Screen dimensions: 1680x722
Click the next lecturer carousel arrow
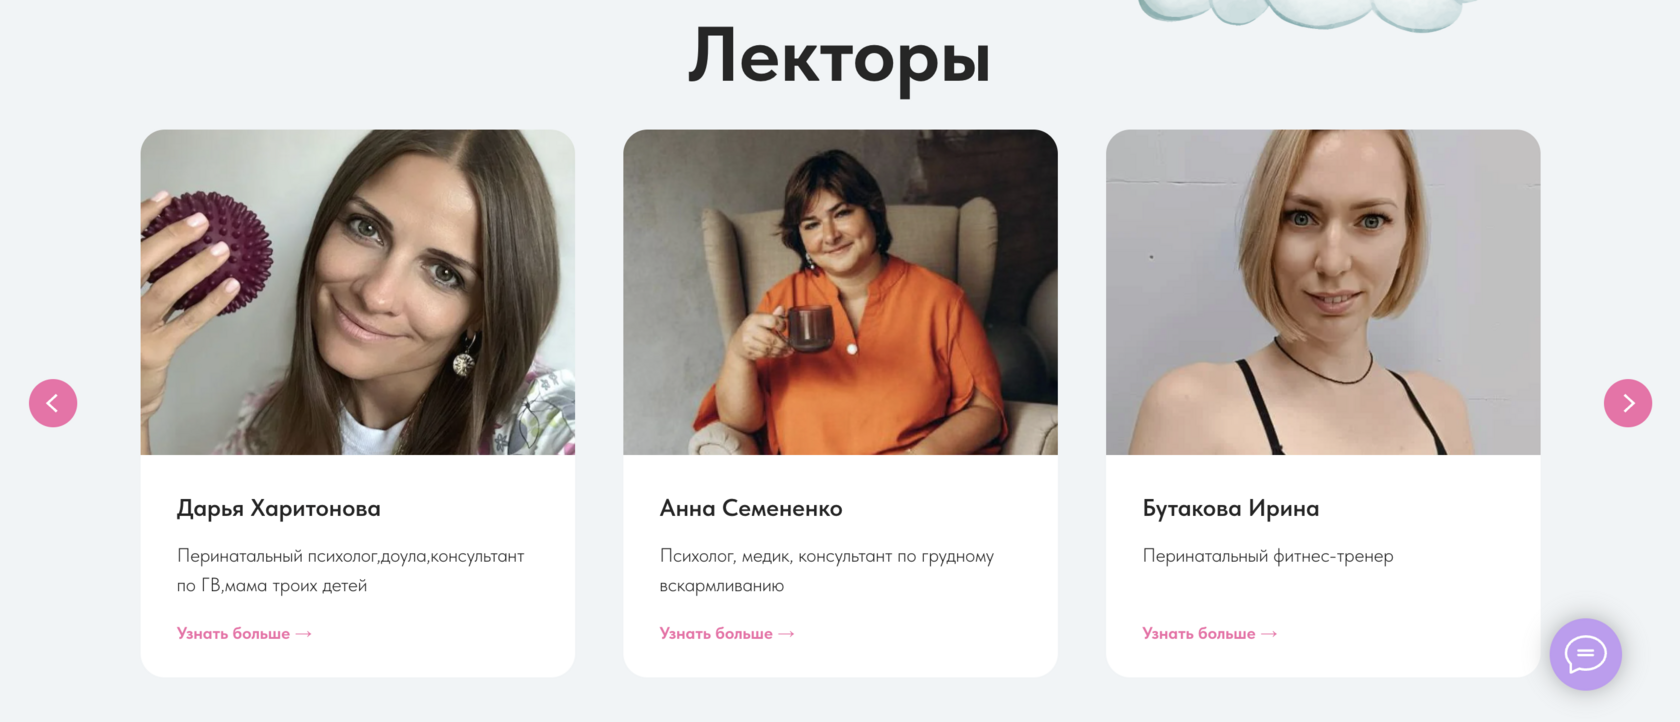1628,403
